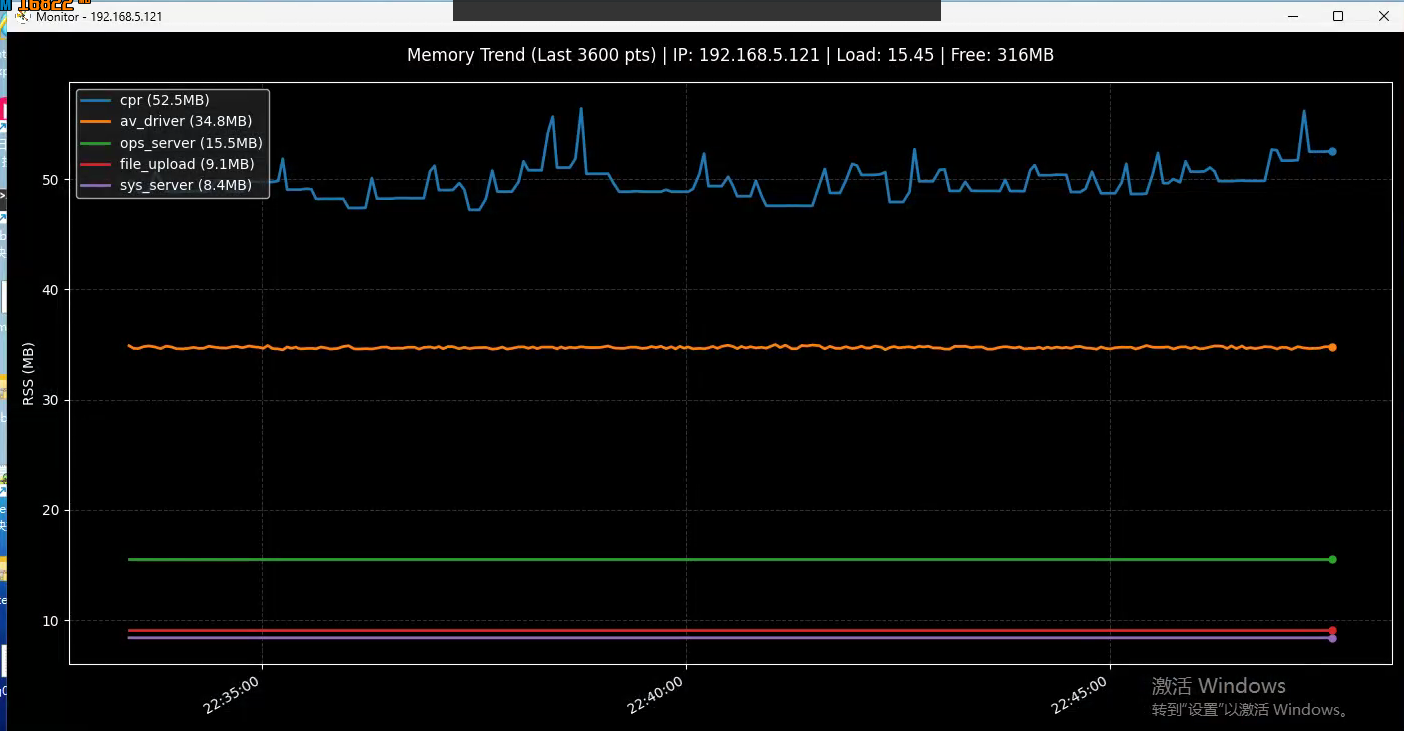Screen dimensions: 1404x731
Task: Click the green ops_server line sample in legend
Action: coord(96,143)
